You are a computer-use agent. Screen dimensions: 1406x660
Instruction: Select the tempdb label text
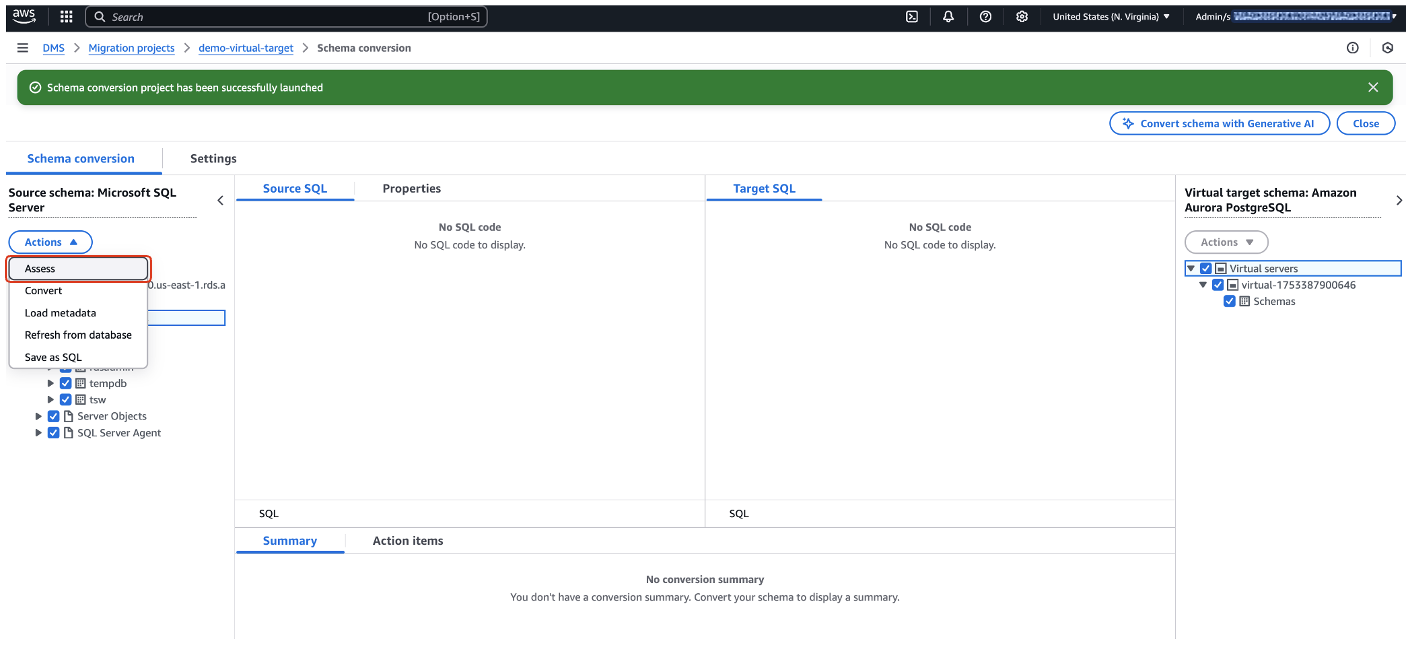[x=108, y=384]
